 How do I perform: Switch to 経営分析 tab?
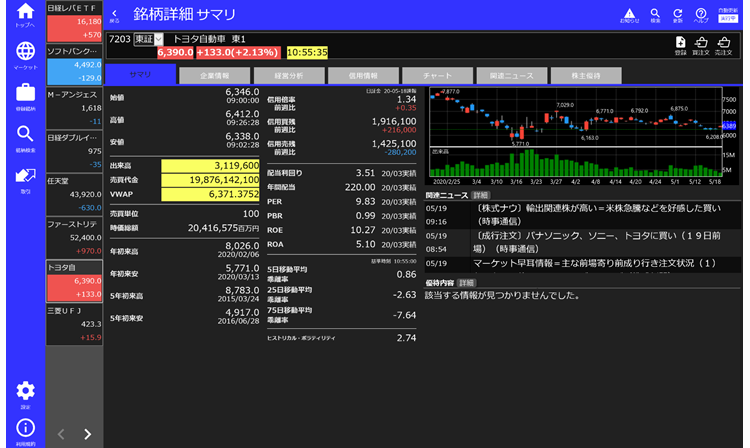pyautogui.click(x=289, y=76)
